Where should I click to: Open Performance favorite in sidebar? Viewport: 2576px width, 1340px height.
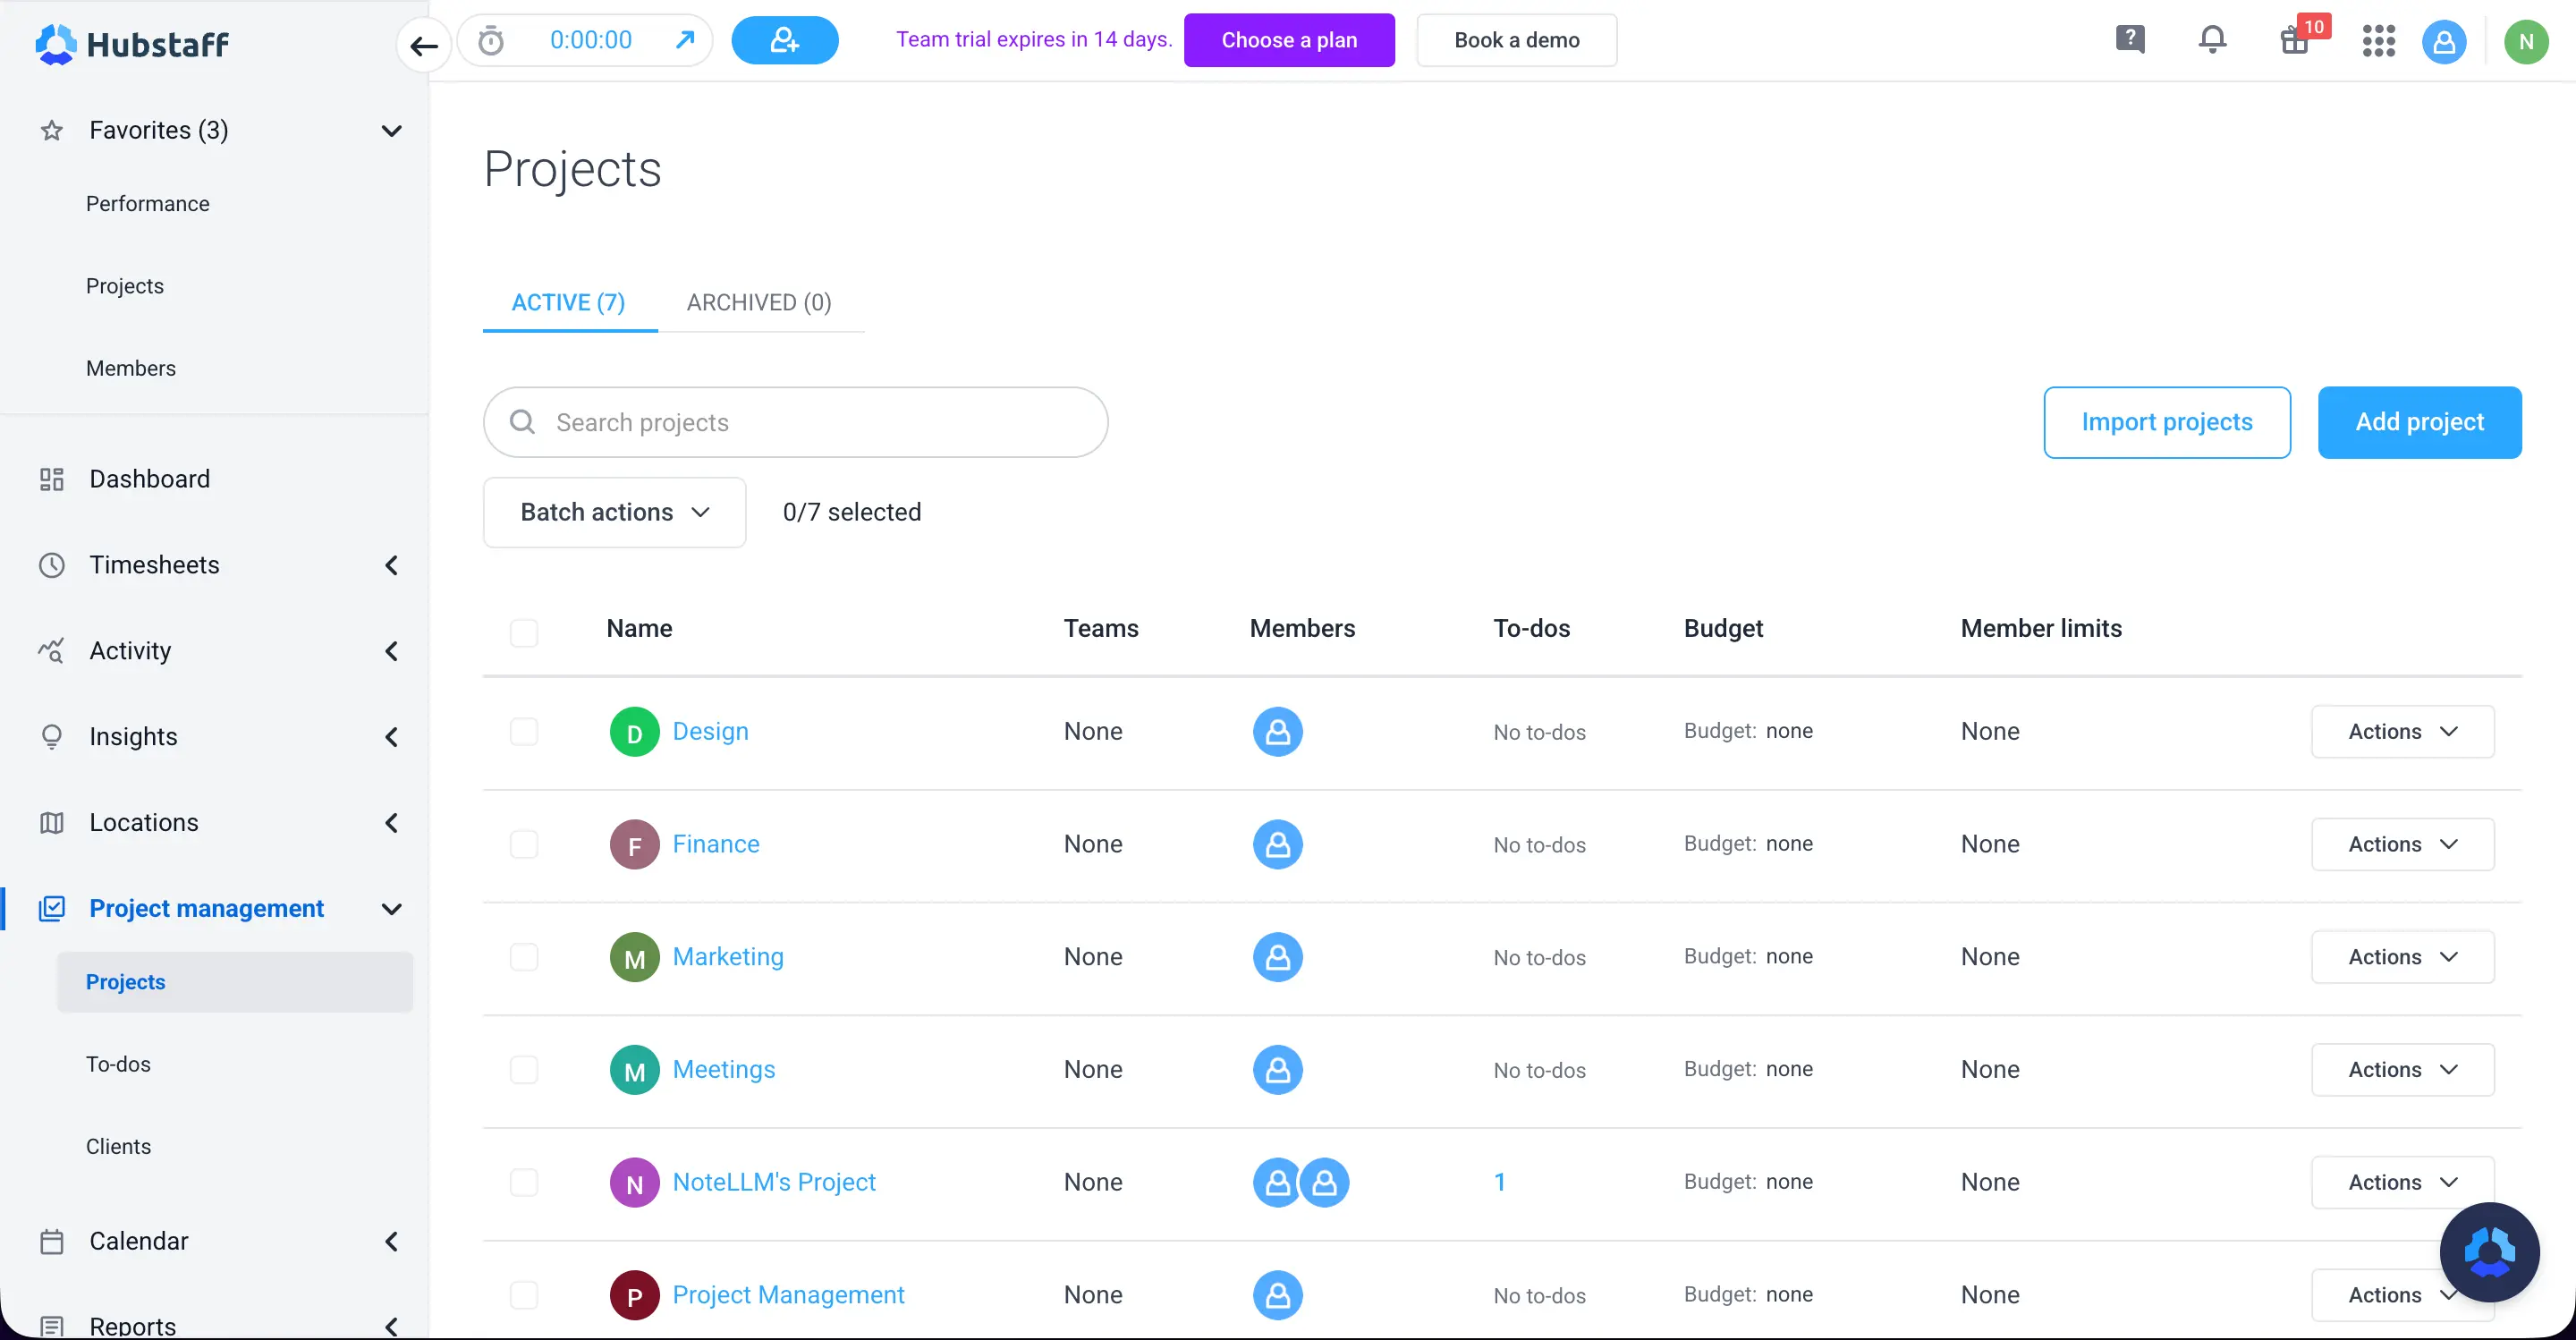click(x=147, y=204)
